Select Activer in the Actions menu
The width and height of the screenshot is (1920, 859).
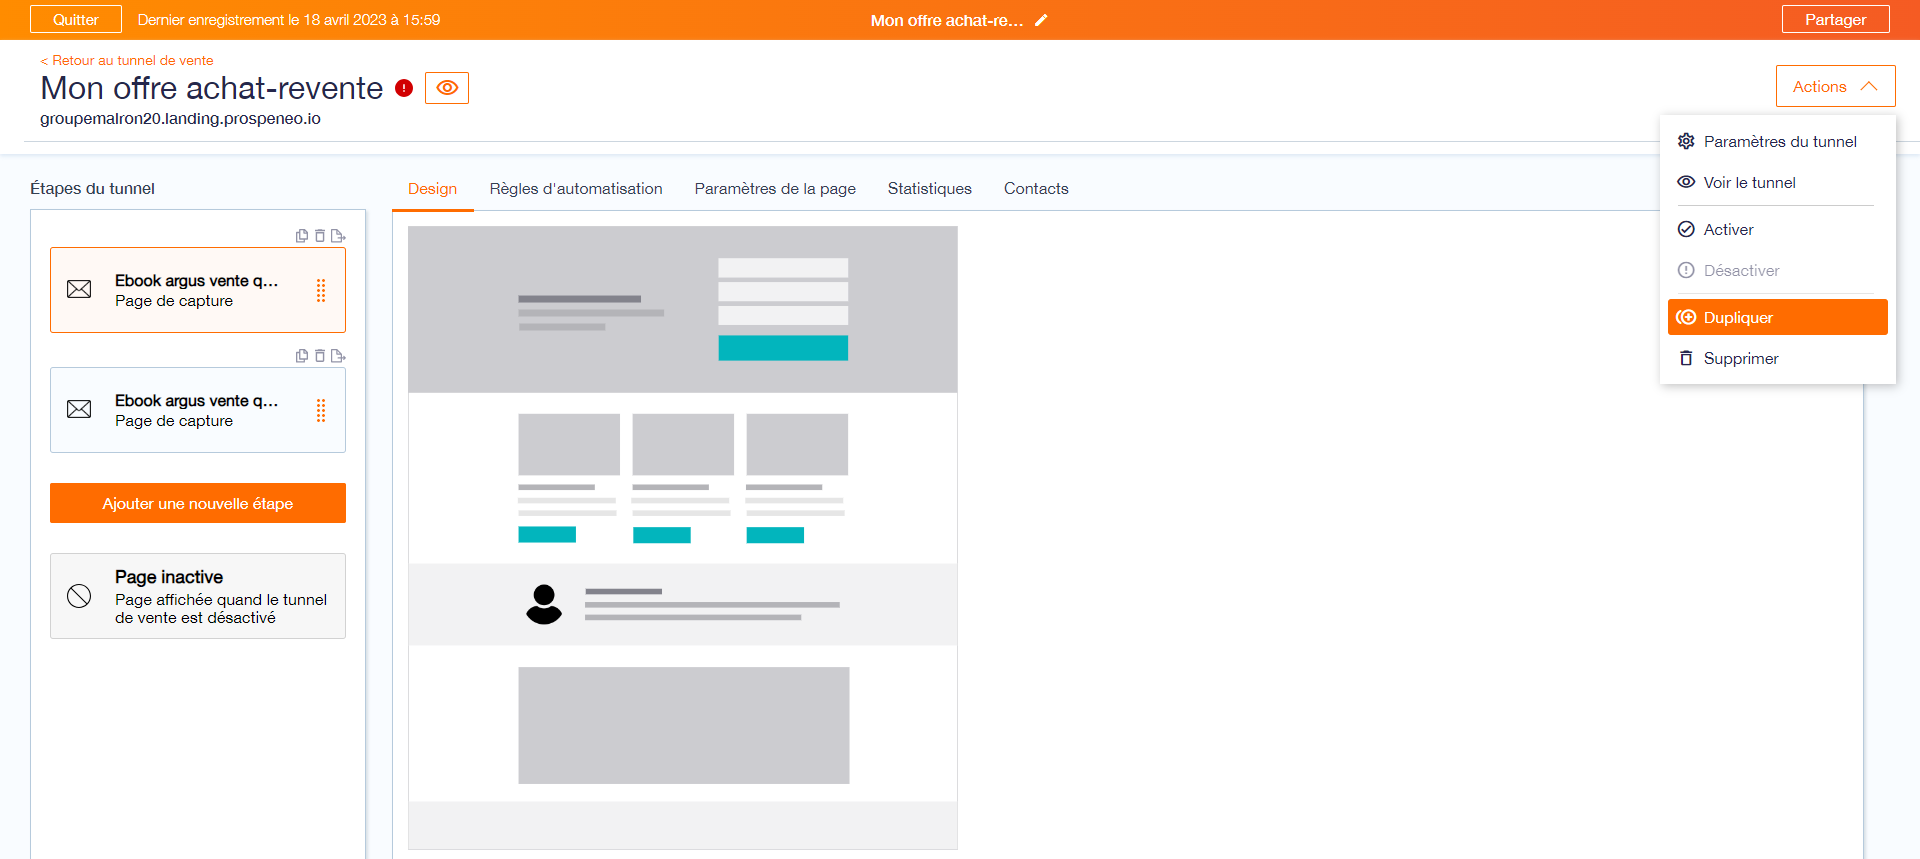(x=1777, y=229)
